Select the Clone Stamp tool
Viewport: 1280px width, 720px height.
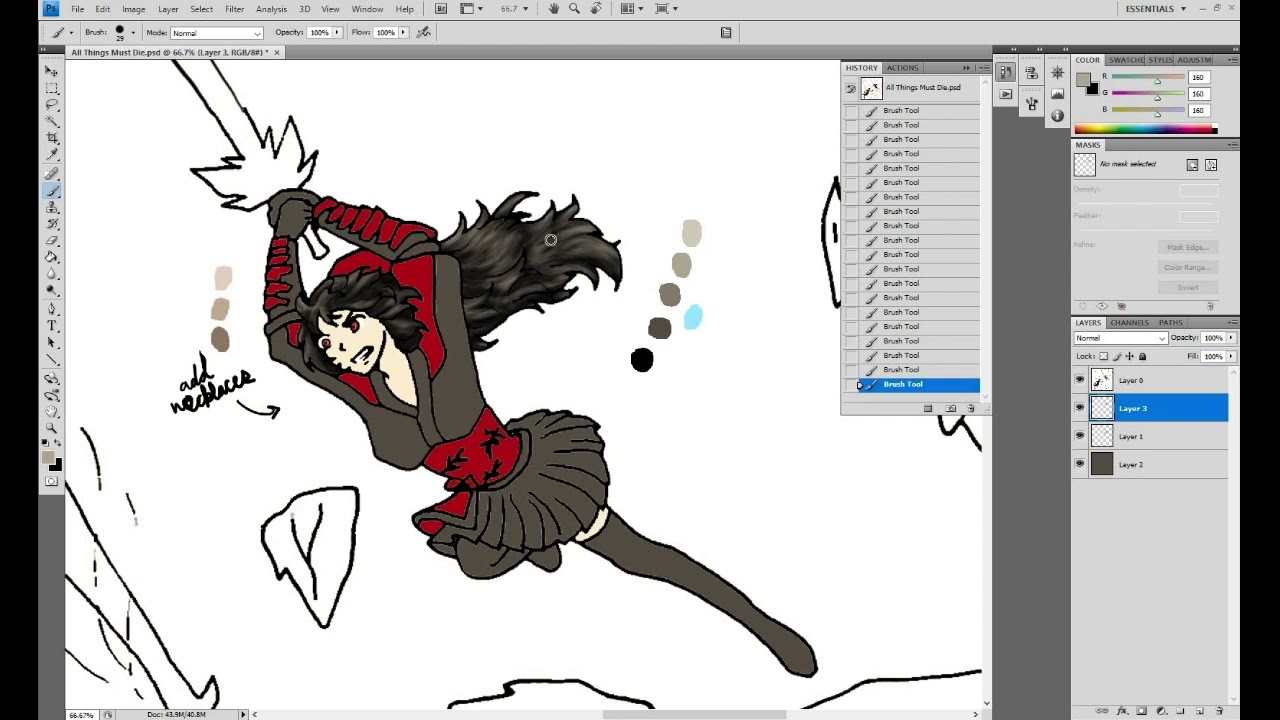pyautogui.click(x=52, y=207)
